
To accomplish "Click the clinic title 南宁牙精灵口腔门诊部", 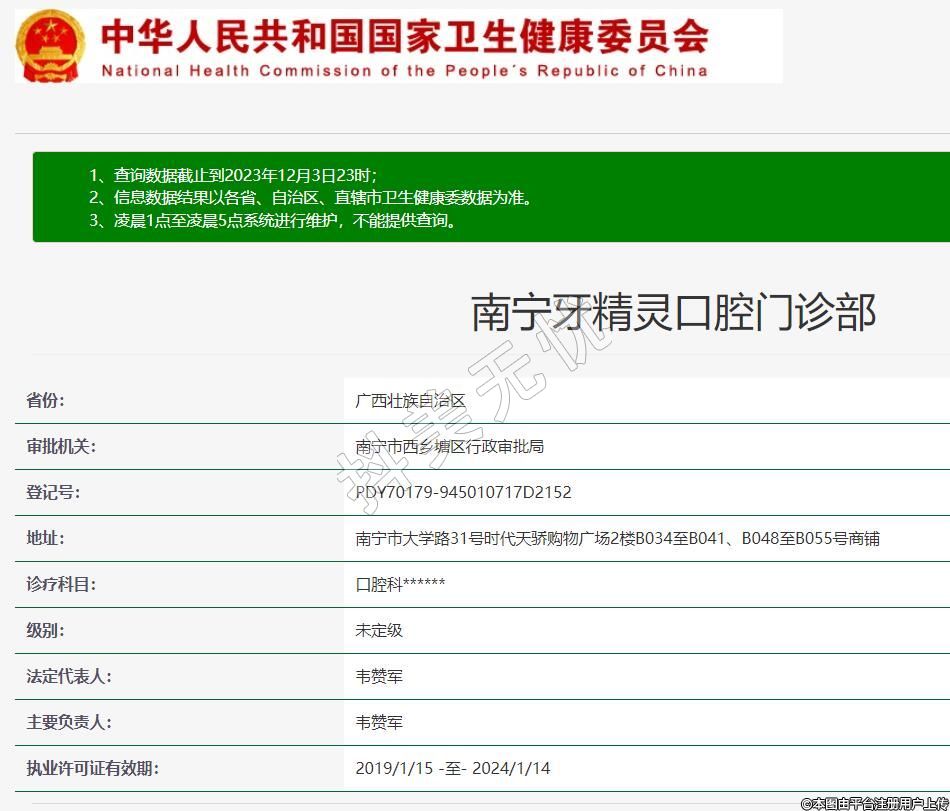I will click(x=673, y=312).
